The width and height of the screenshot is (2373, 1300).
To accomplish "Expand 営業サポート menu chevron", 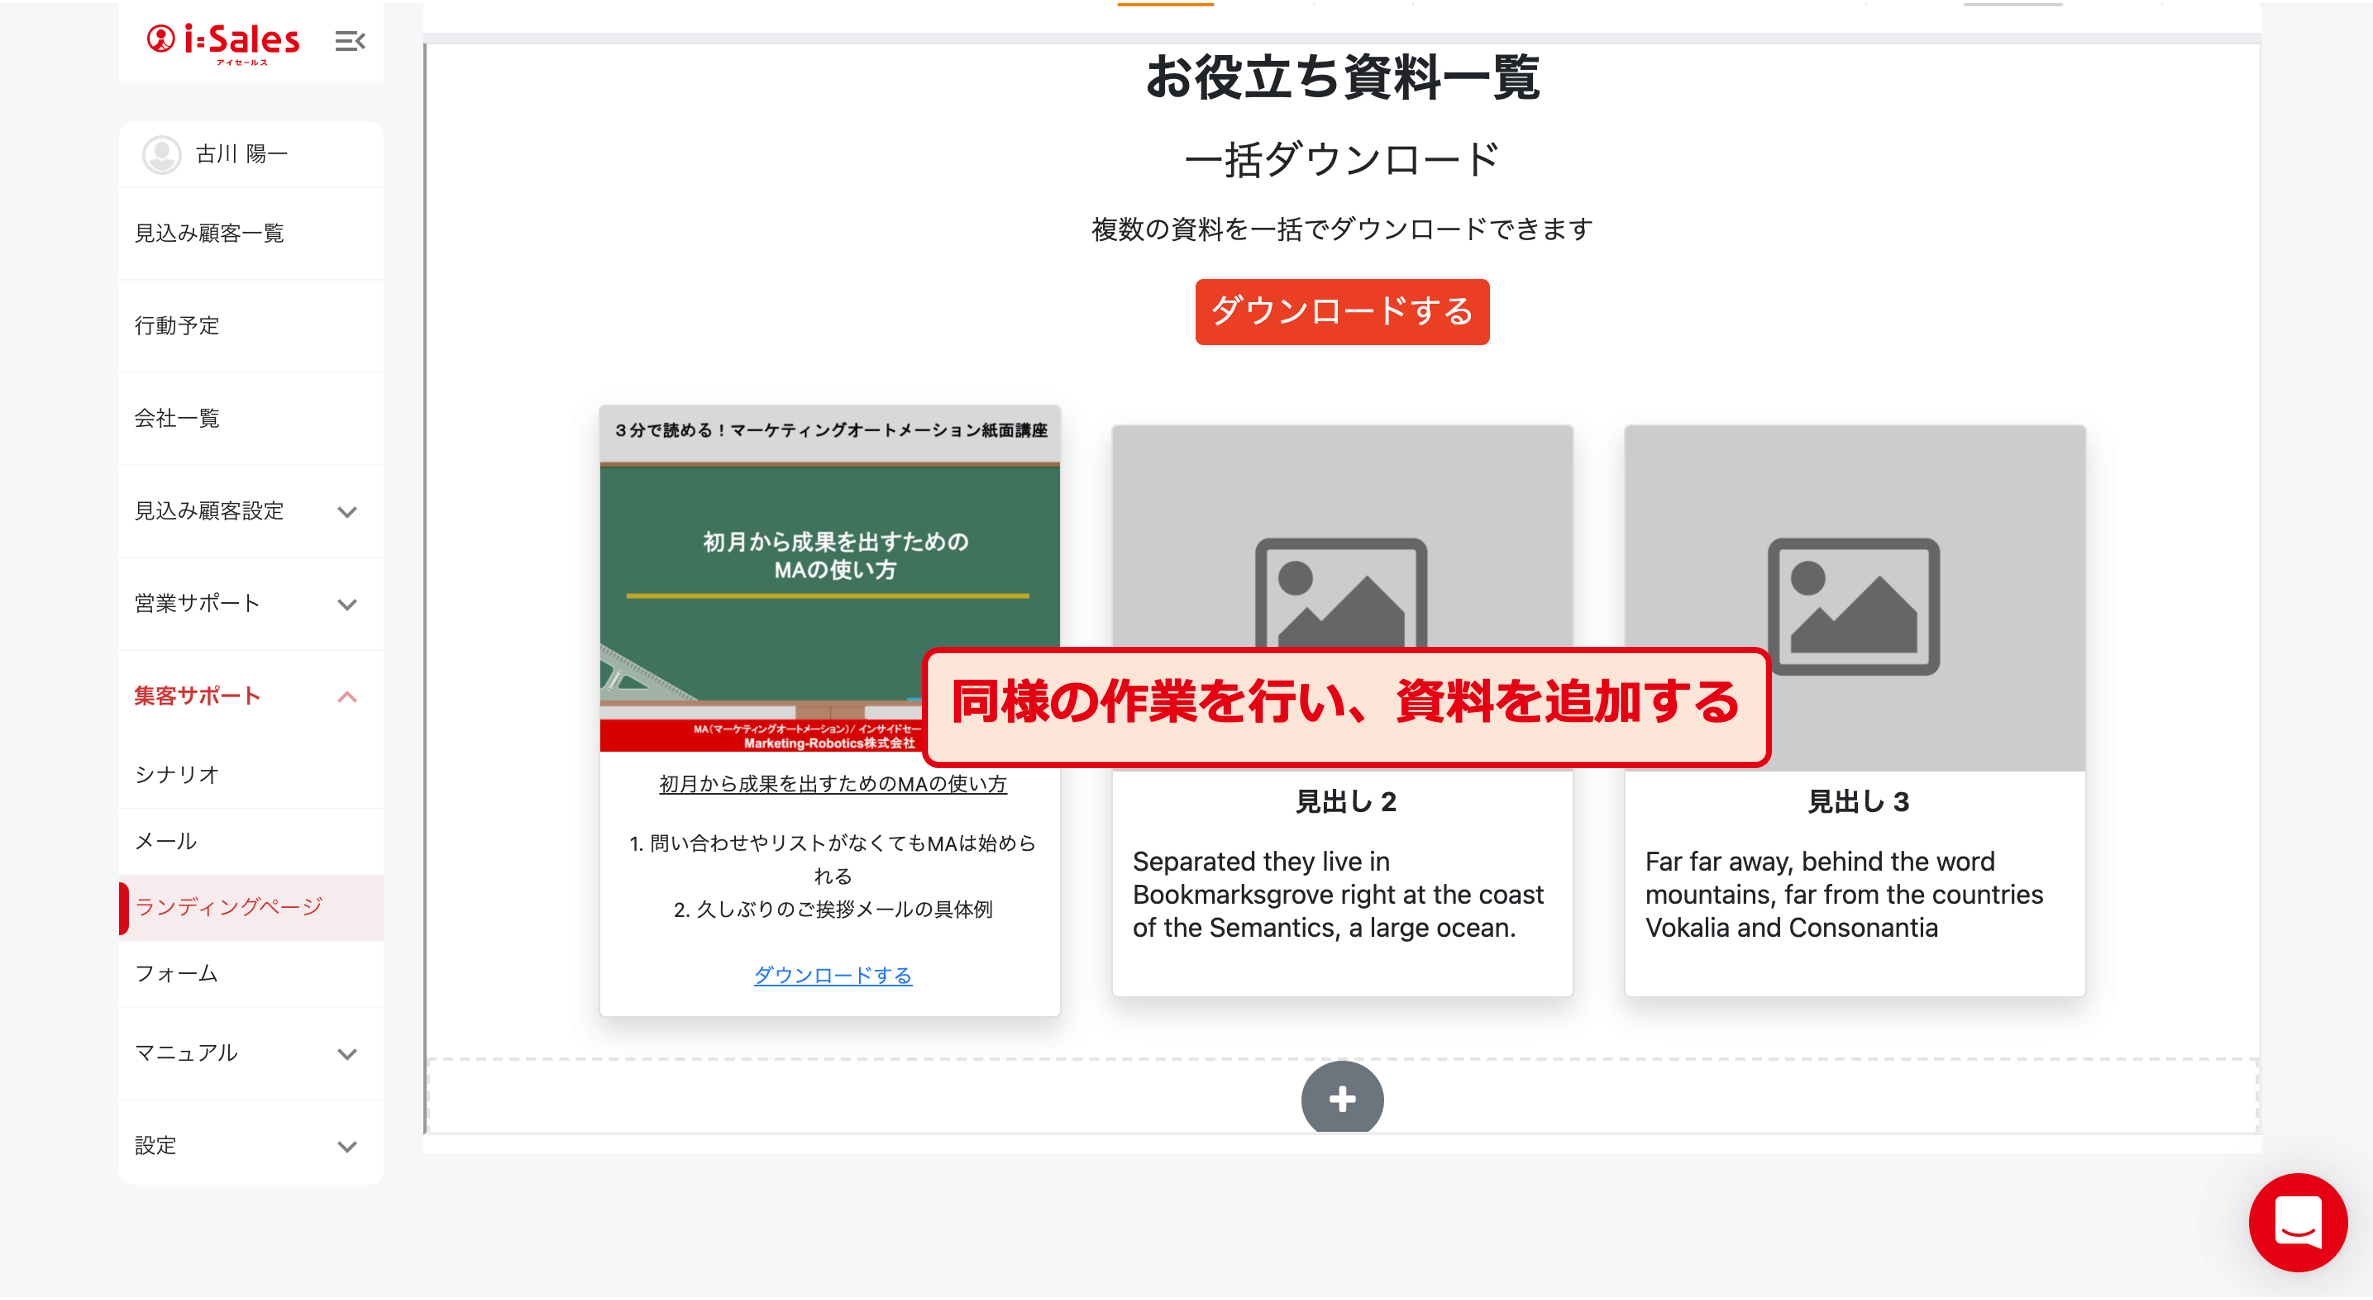I will click(347, 605).
